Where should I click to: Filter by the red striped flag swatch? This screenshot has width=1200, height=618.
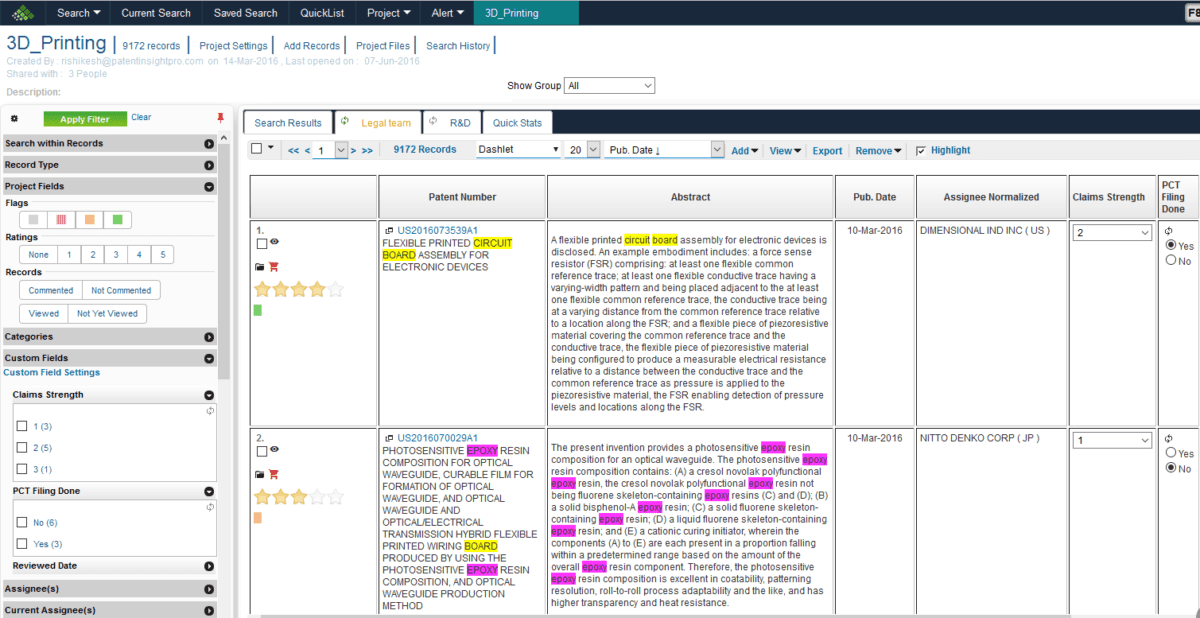click(x=62, y=219)
